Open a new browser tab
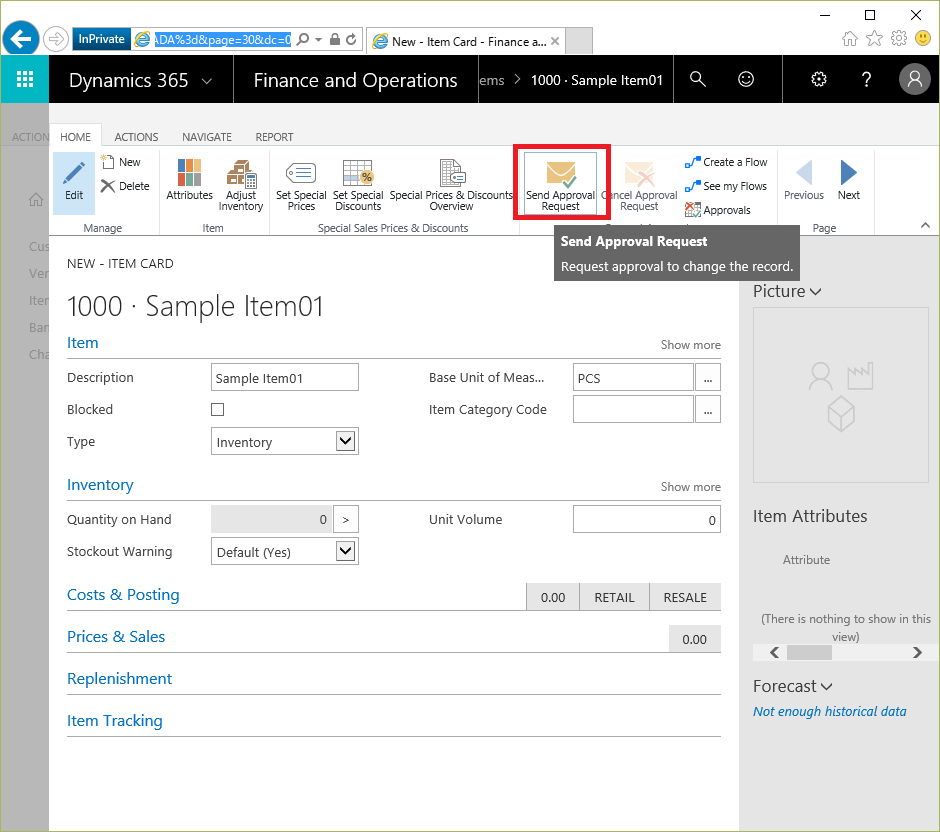Screen dimensions: 940x832 (579, 41)
